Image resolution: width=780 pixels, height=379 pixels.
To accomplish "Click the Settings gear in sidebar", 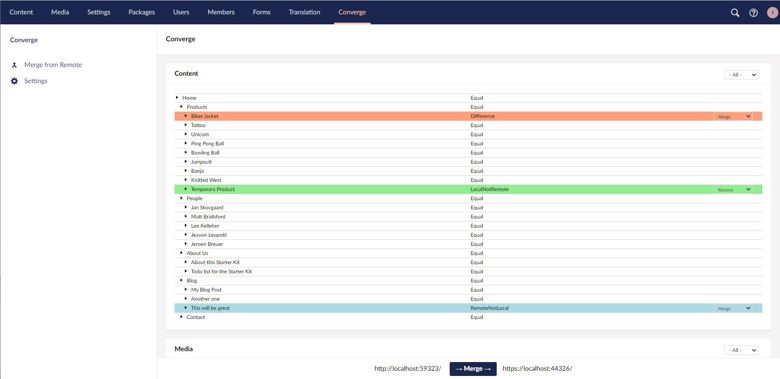I will (x=14, y=81).
